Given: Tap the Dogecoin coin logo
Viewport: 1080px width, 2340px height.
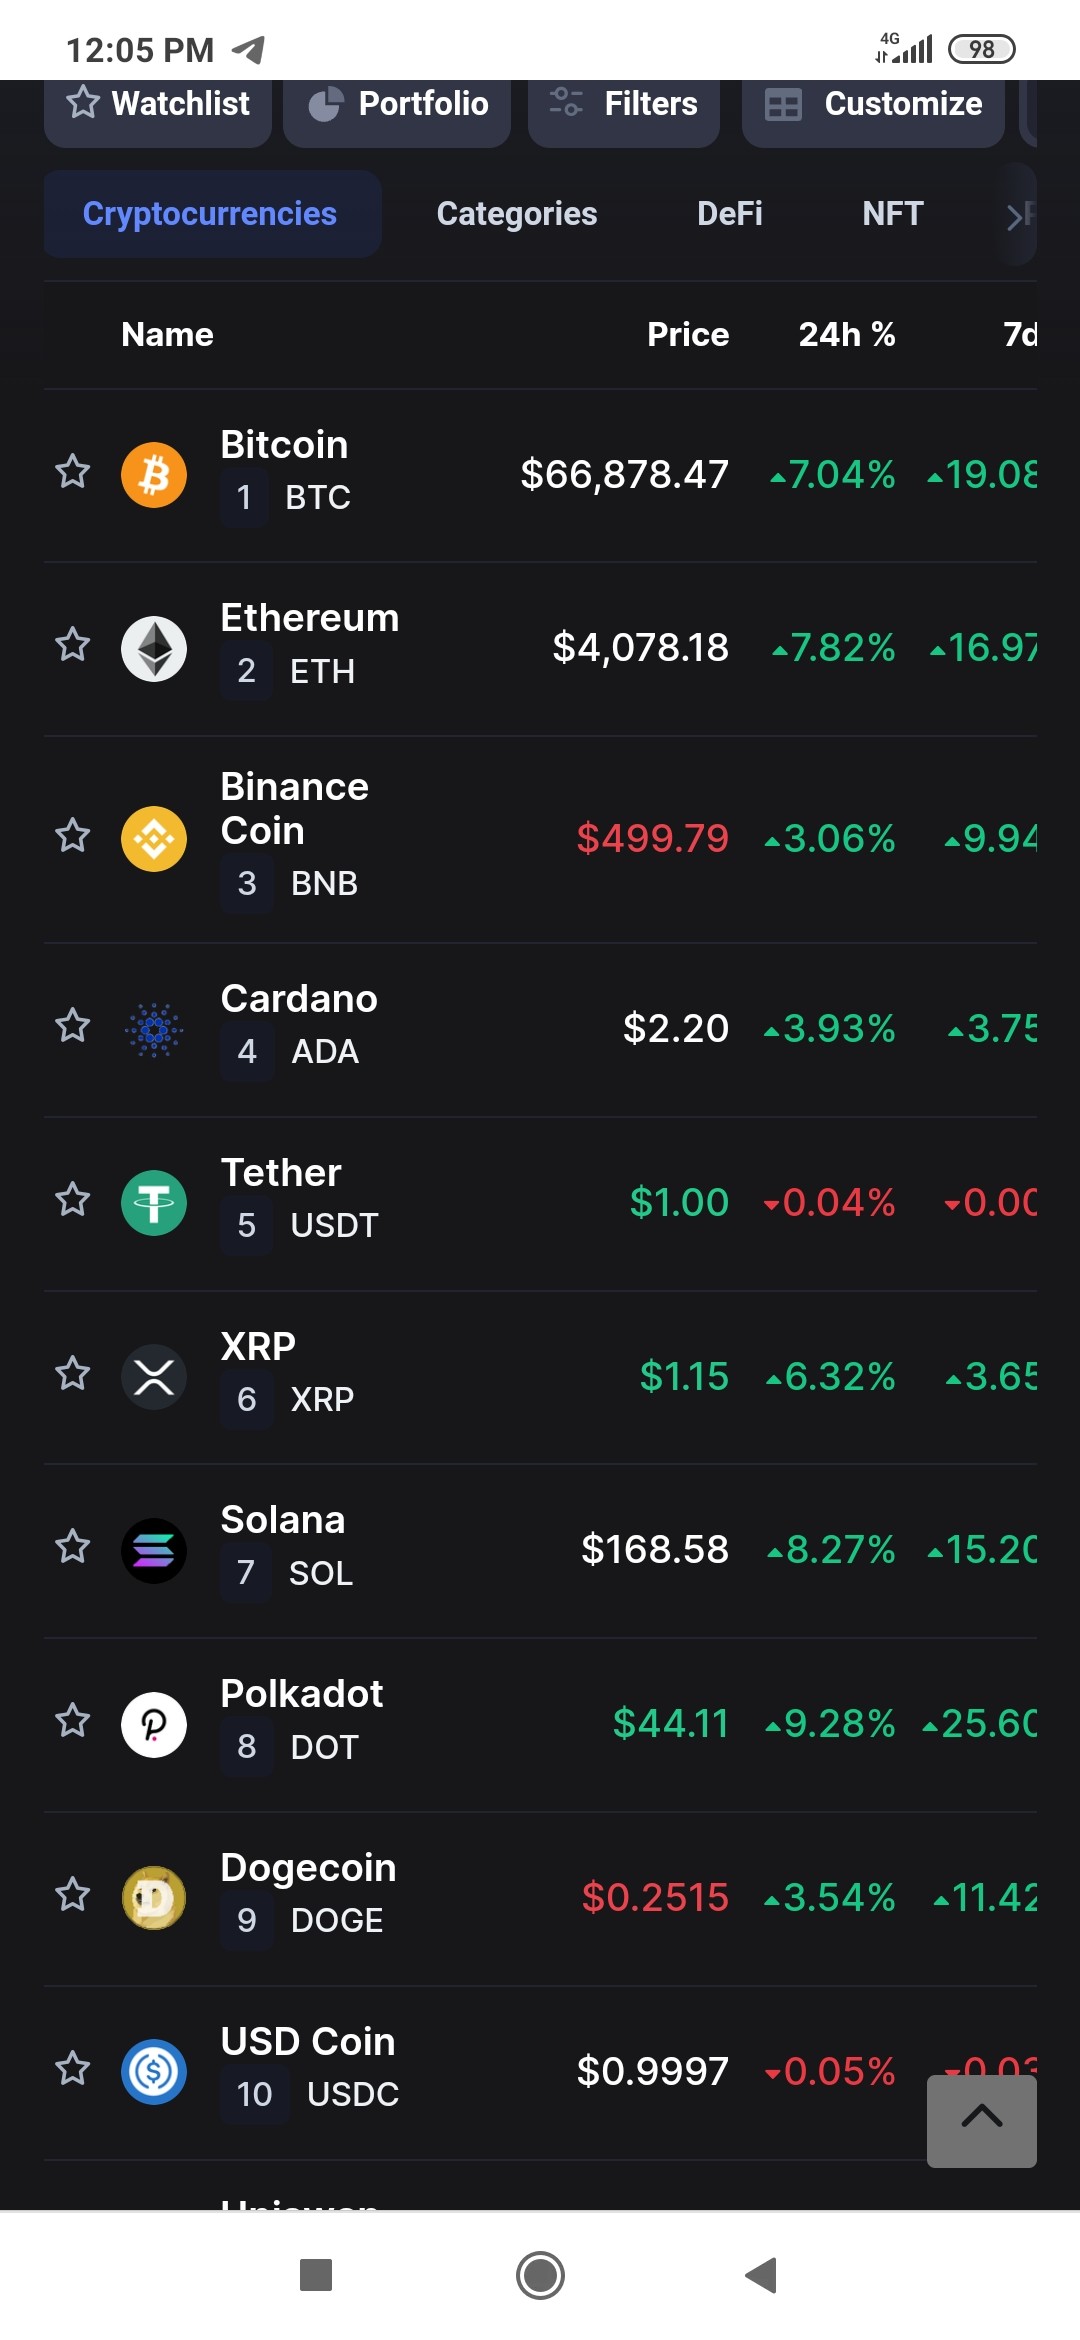Looking at the screenshot, I should [x=154, y=1897].
